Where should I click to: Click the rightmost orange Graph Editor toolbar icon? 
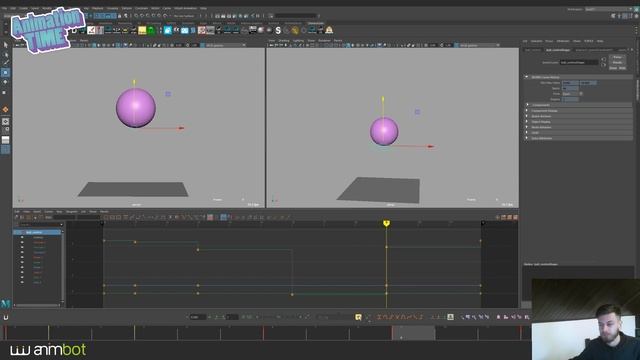pyautogui.click(x=516, y=218)
